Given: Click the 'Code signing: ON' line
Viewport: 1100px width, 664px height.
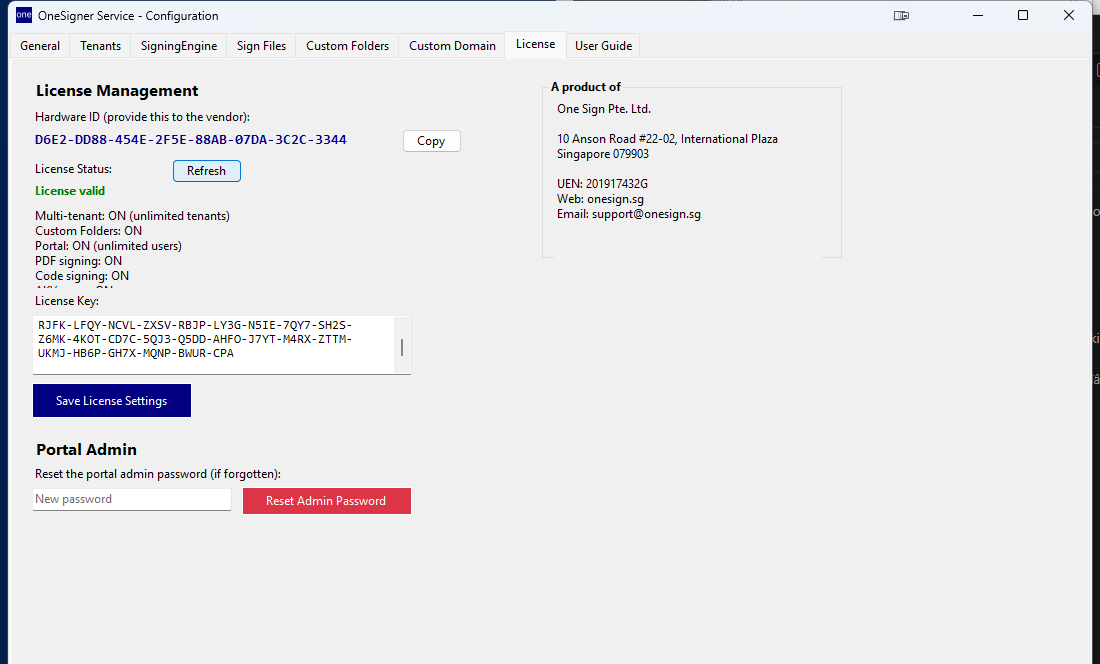Looking at the screenshot, I should pyautogui.click(x=82, y=276).
